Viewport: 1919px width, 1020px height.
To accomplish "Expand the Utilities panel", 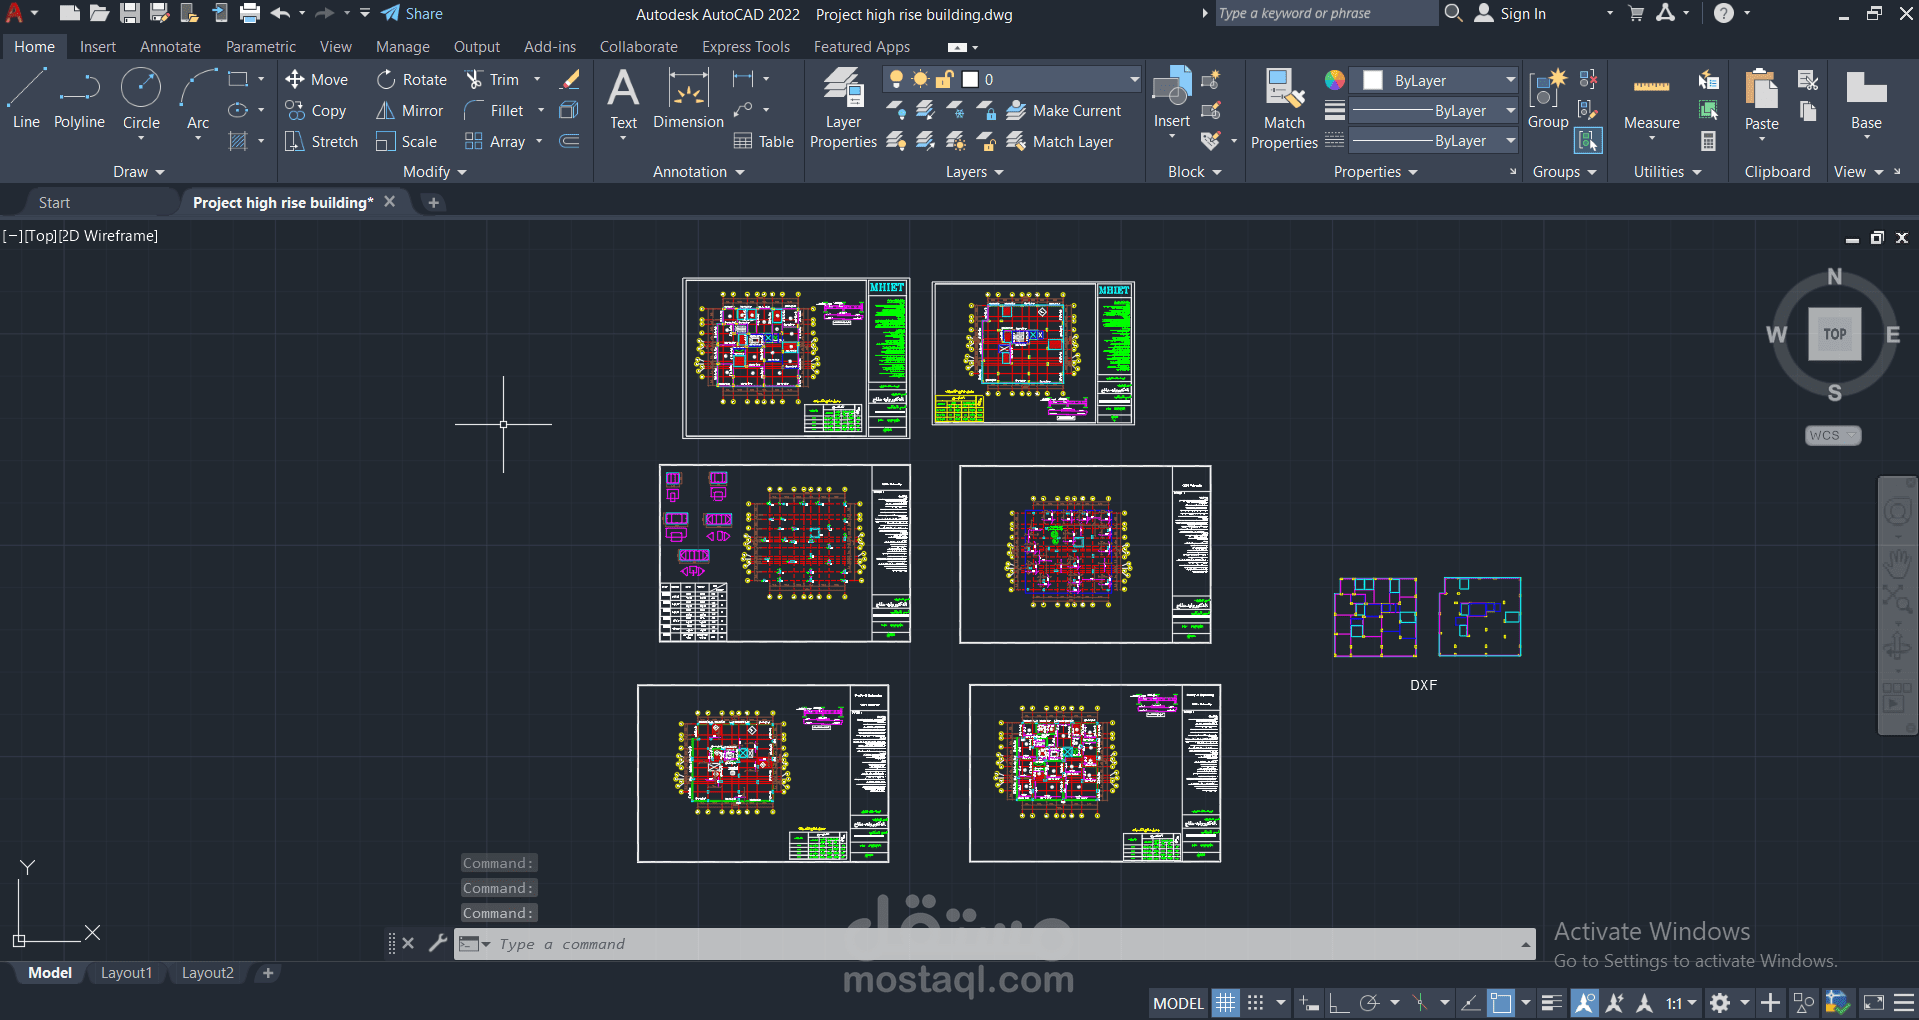I will pos(1667,172).
